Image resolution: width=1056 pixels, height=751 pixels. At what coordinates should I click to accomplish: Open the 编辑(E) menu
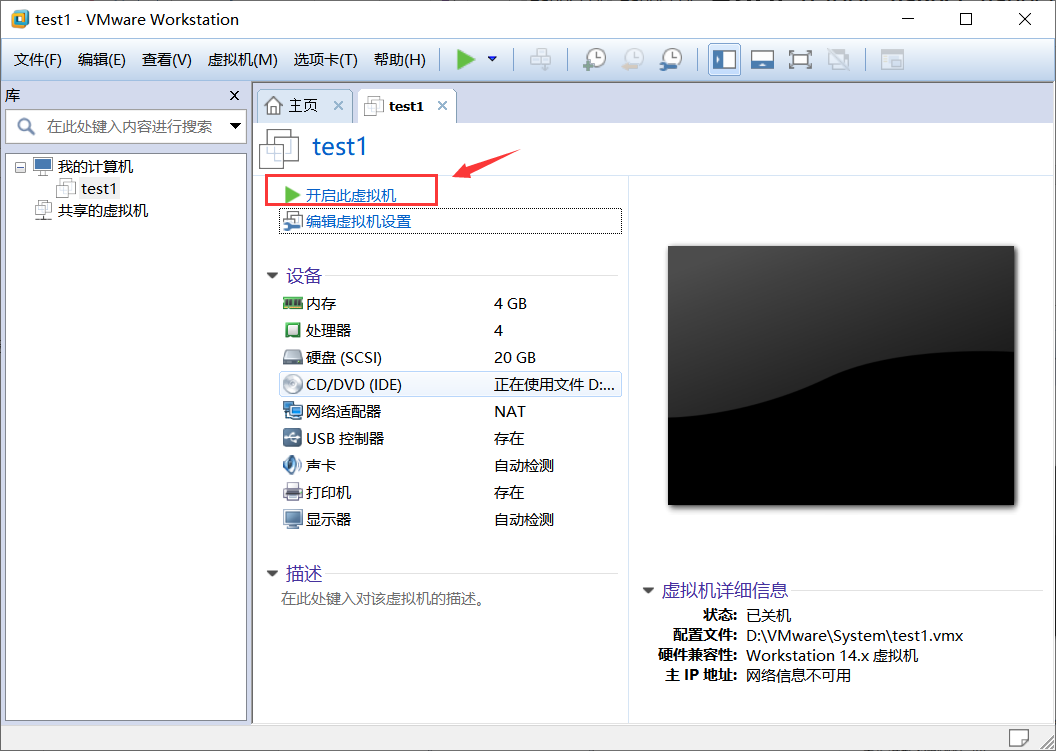pyautogui.click(x=102, y=60)
